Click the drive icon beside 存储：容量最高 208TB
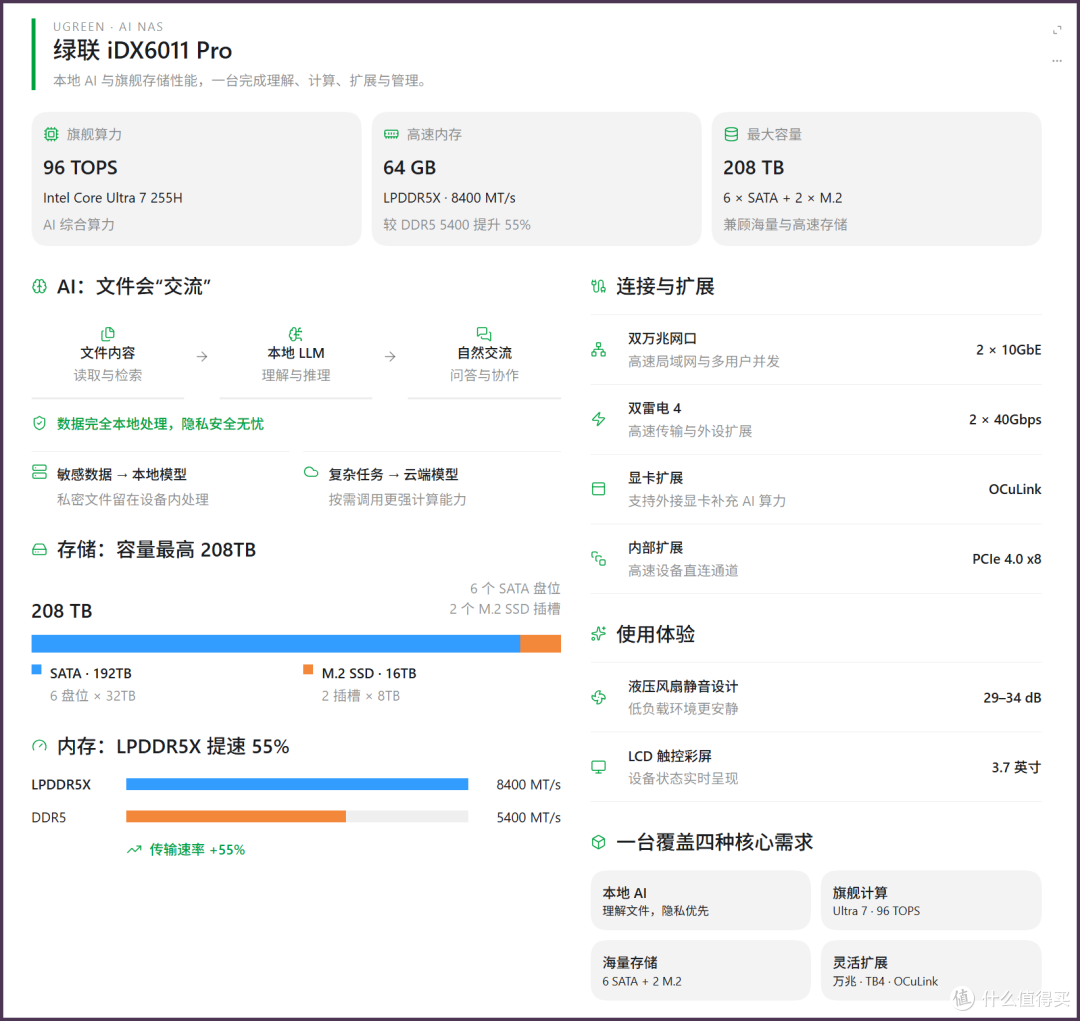 coord(39,550)
